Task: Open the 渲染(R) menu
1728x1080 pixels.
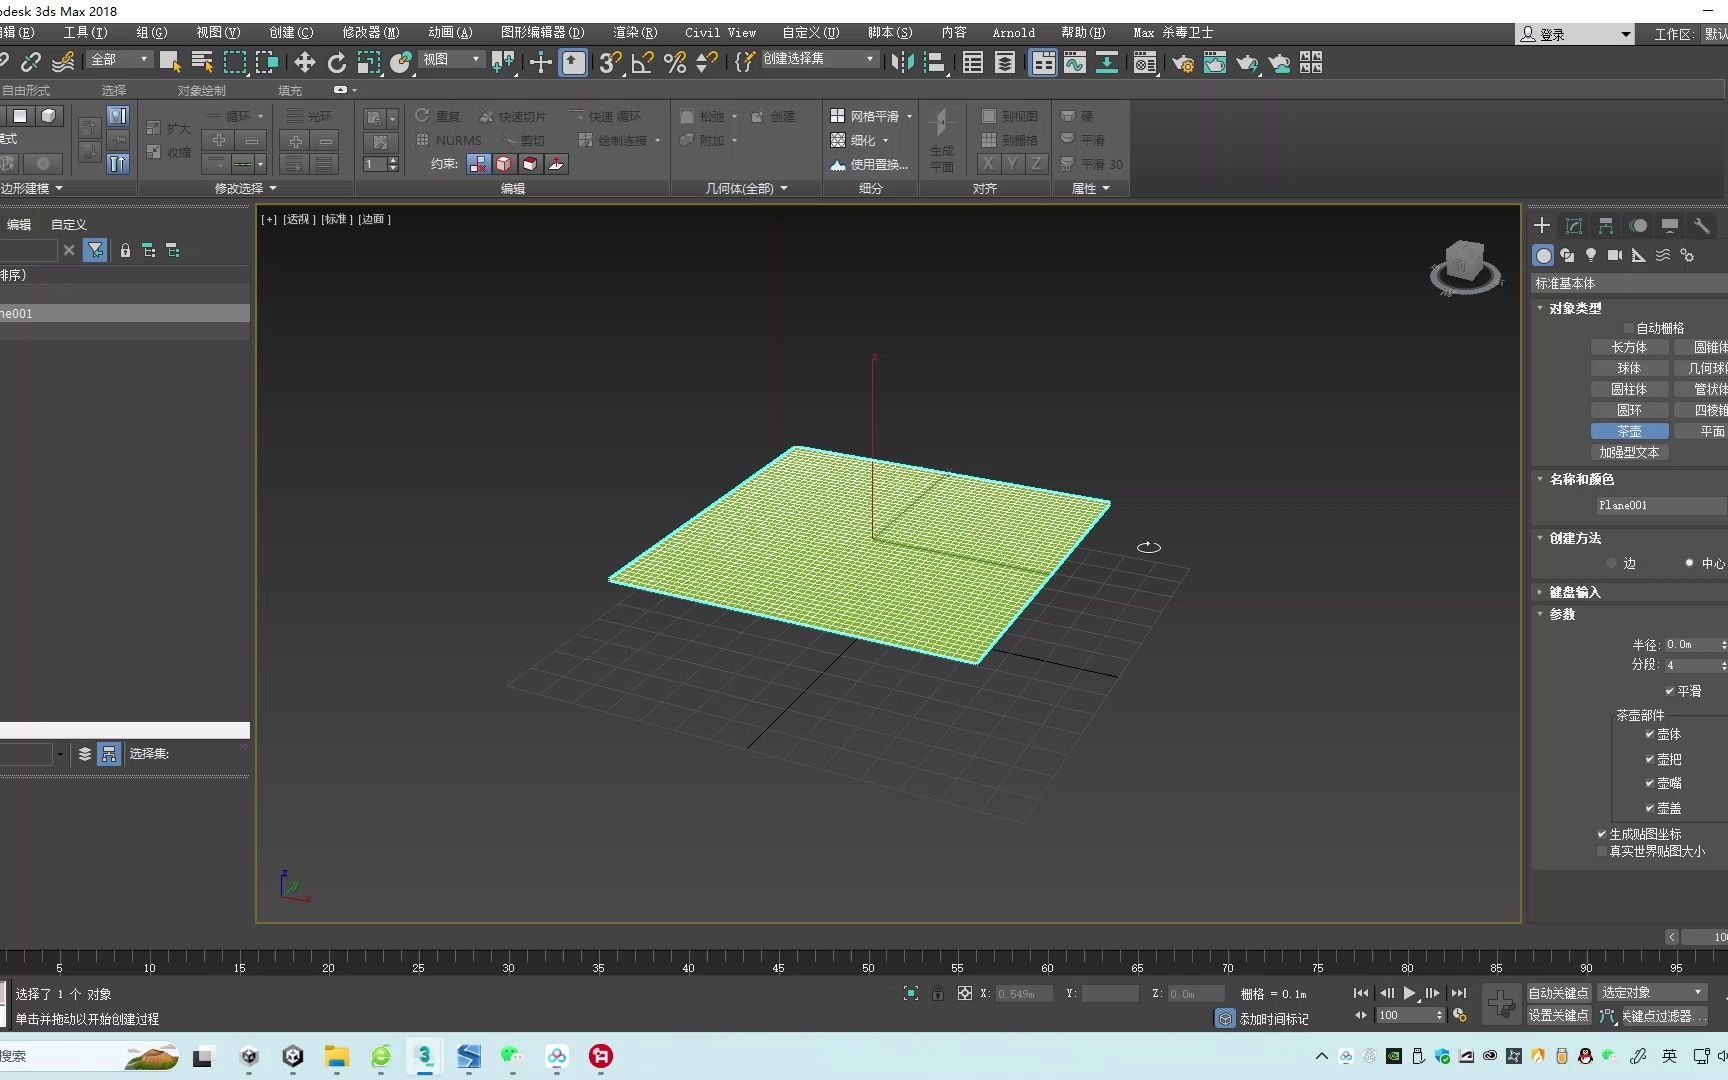Action: click(633, 32)
